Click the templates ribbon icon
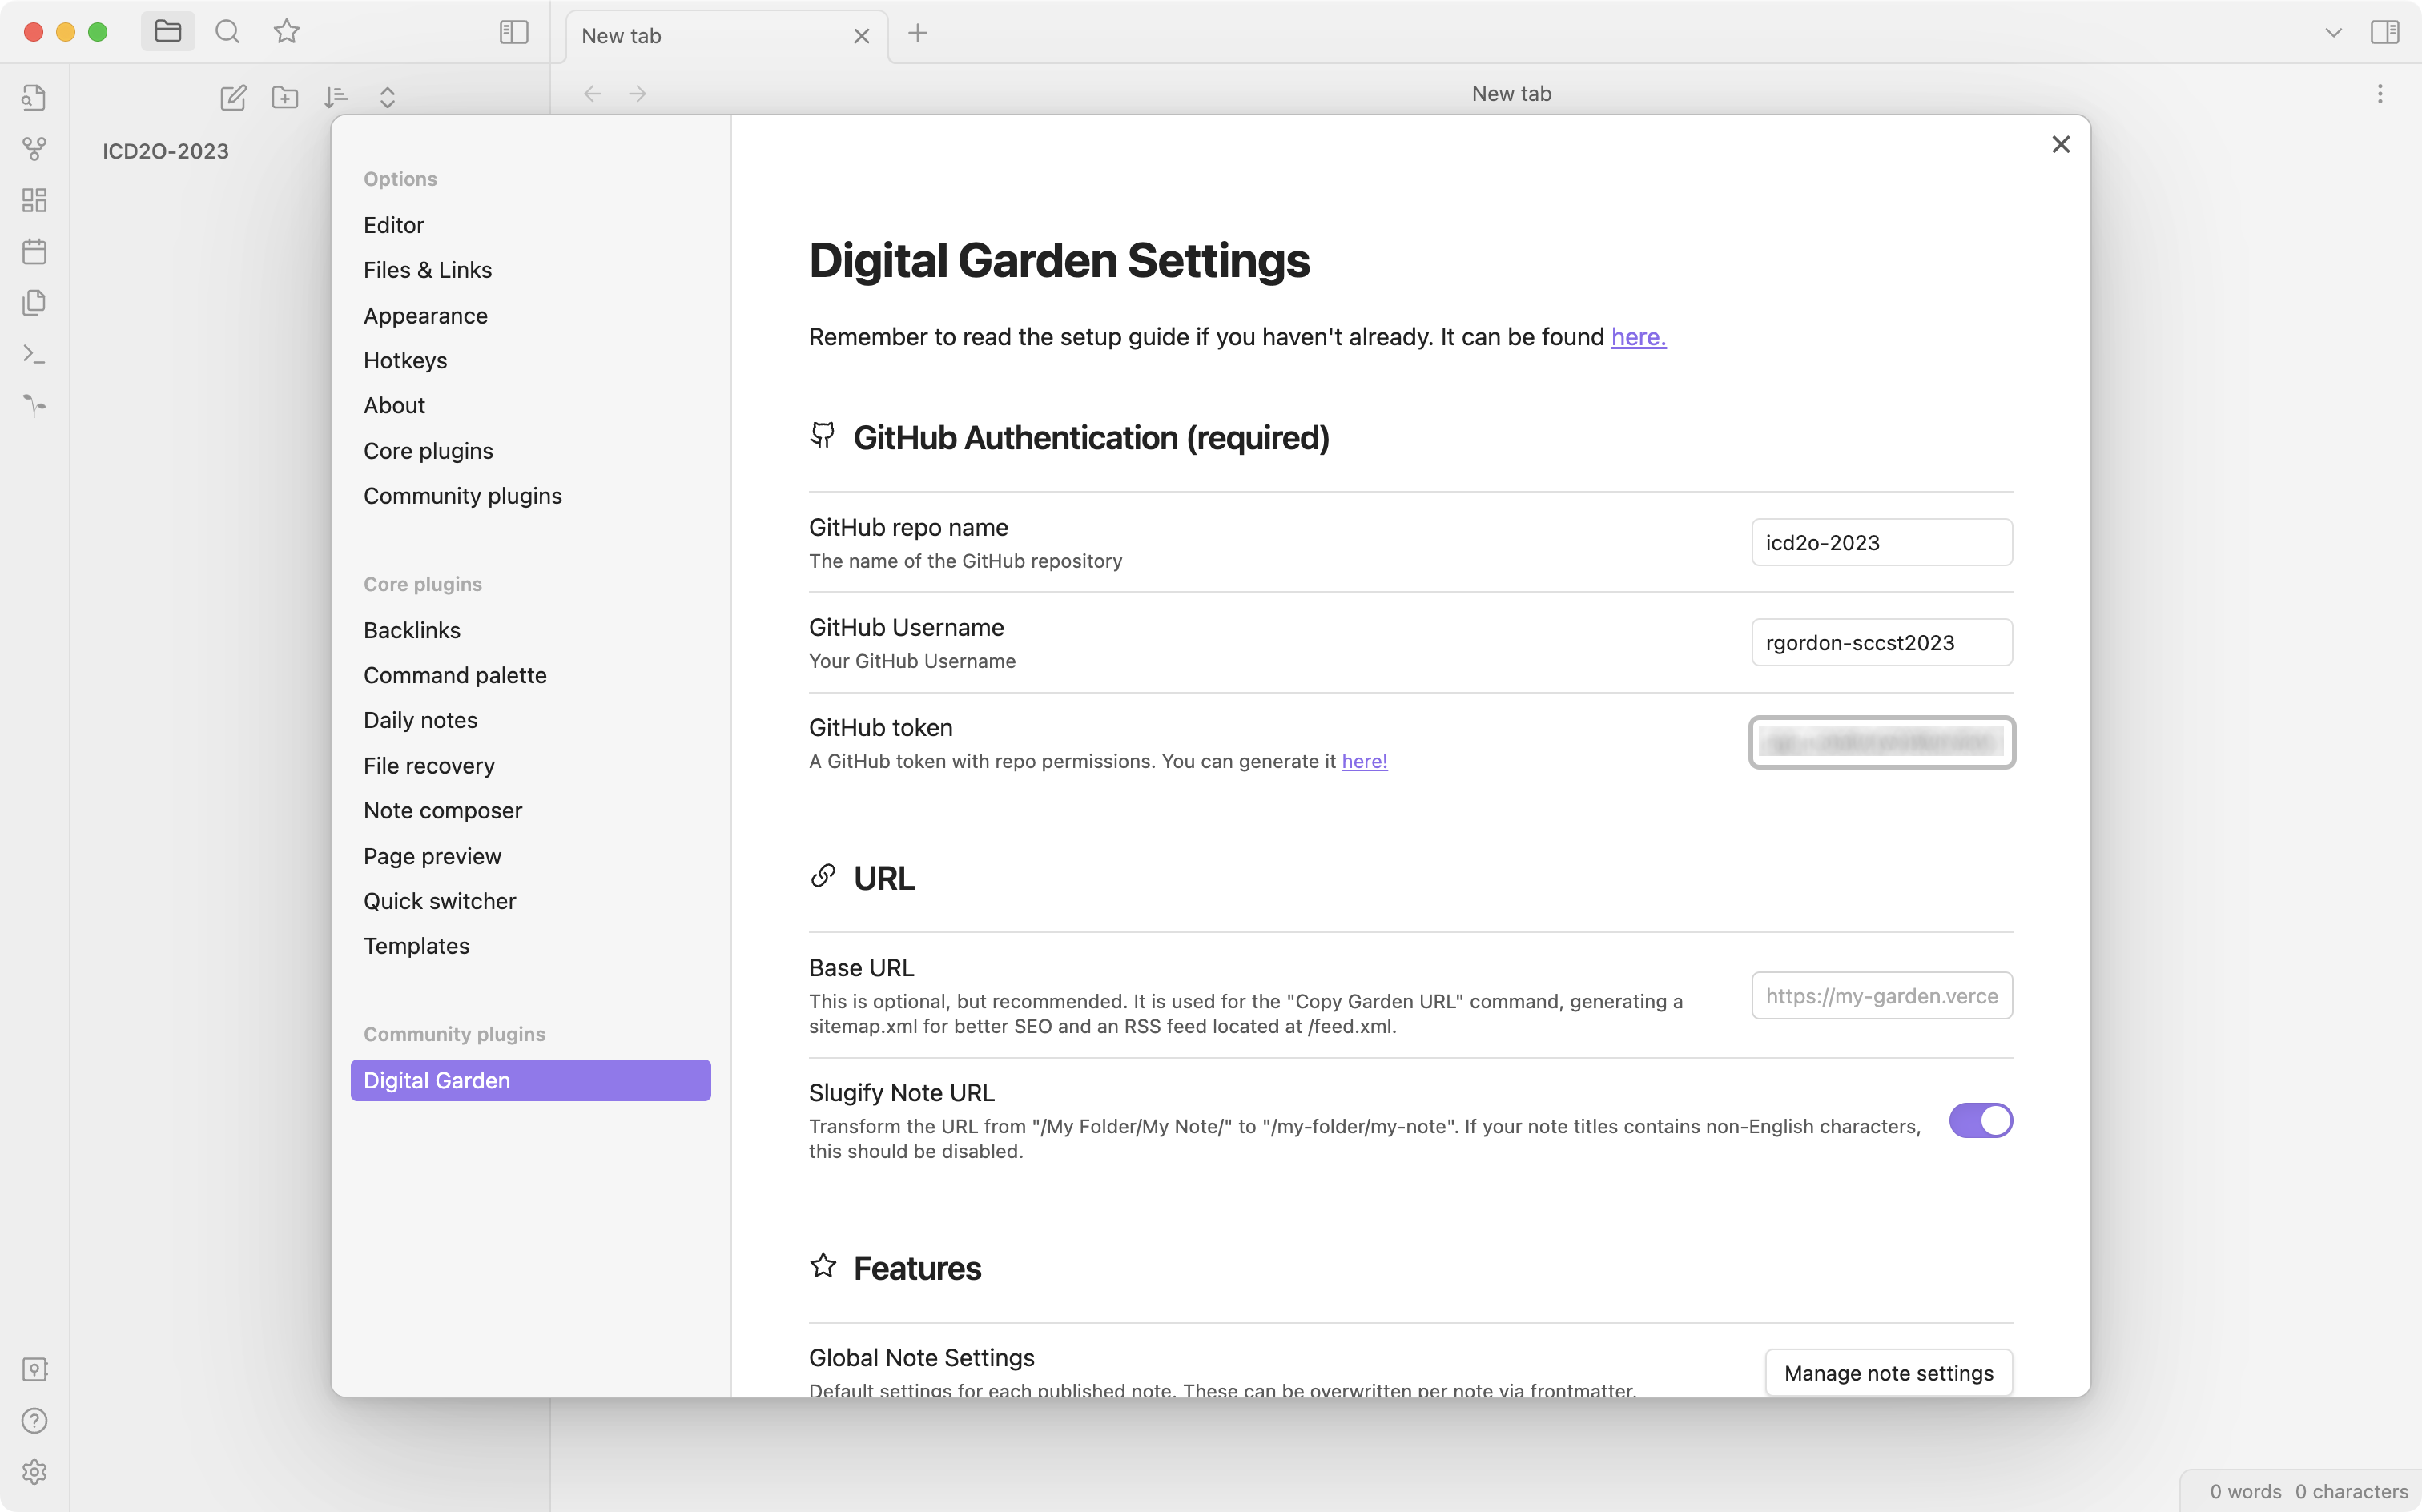This screenshot has width=2422, height=1512. click(x=34, y=302)
